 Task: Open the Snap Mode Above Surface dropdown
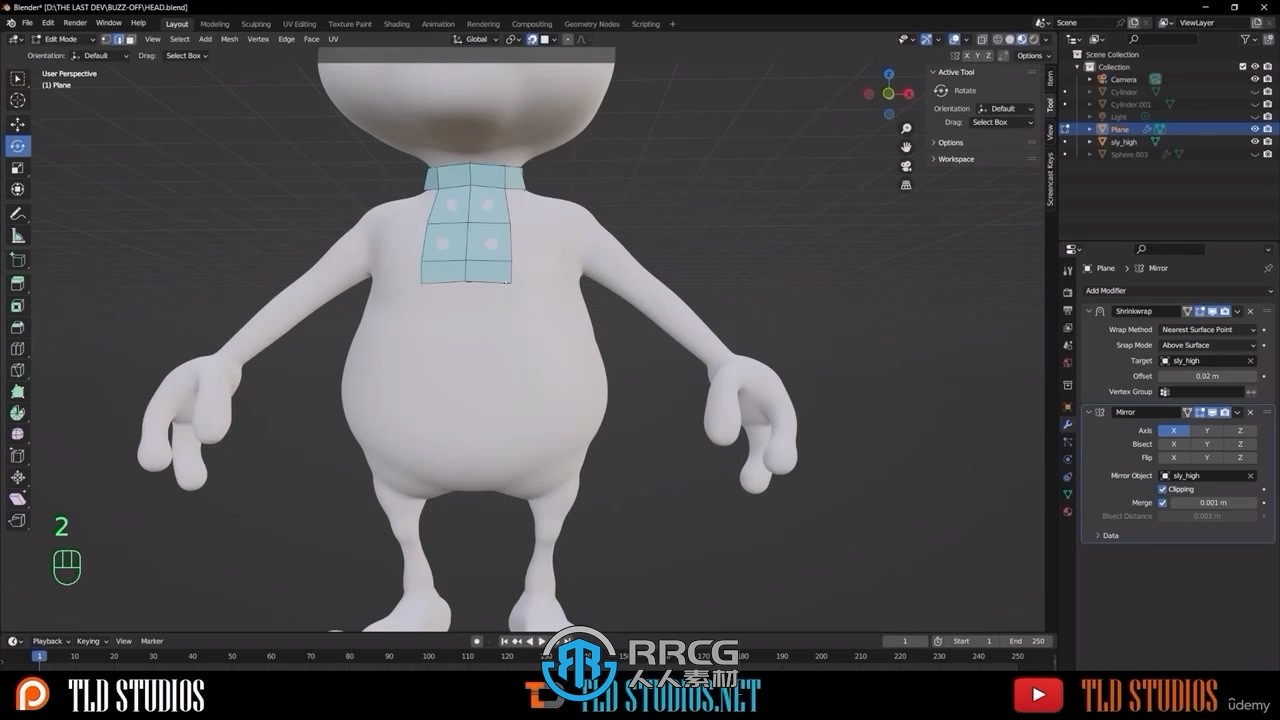[1208, 345]
